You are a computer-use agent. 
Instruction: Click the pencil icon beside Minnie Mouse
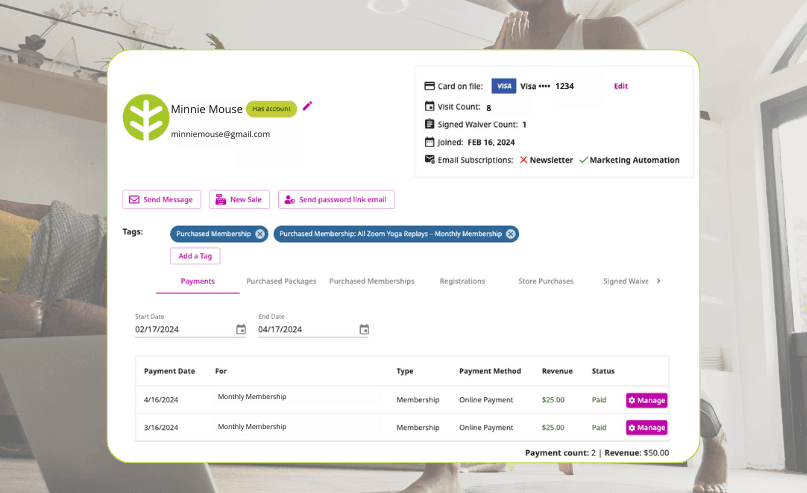[x=307, y=105]
